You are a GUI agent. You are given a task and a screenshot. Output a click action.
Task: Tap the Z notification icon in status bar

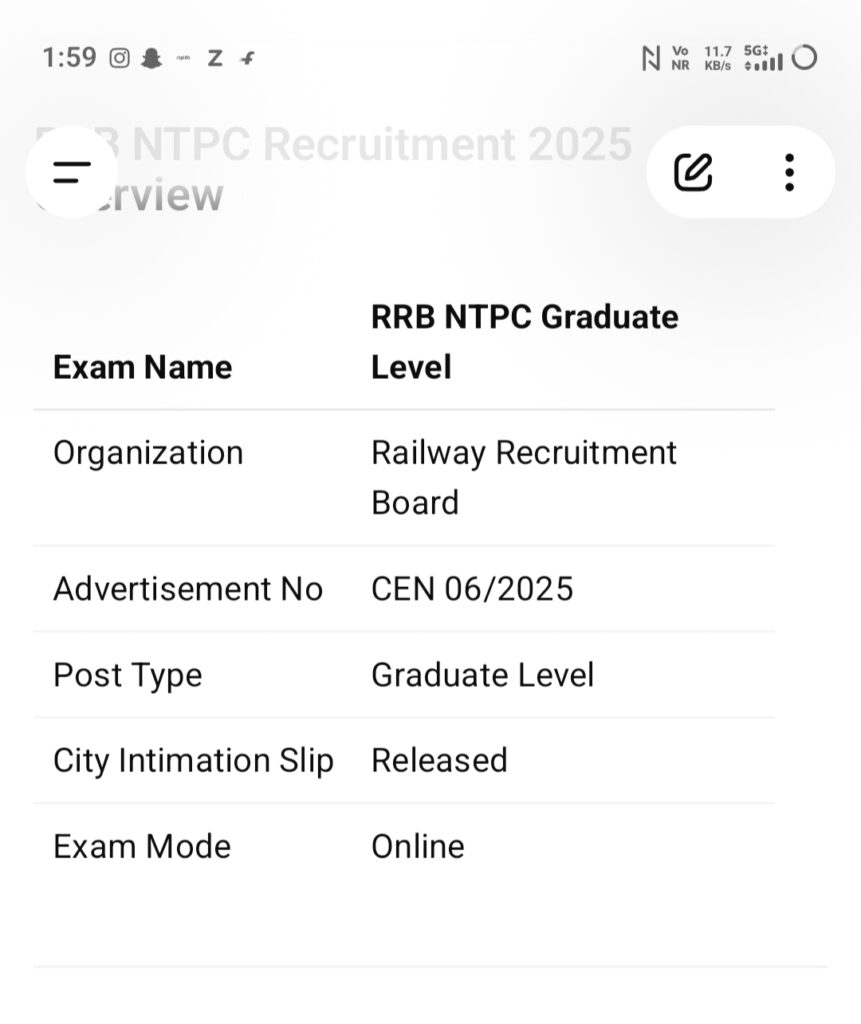[214, 58]
